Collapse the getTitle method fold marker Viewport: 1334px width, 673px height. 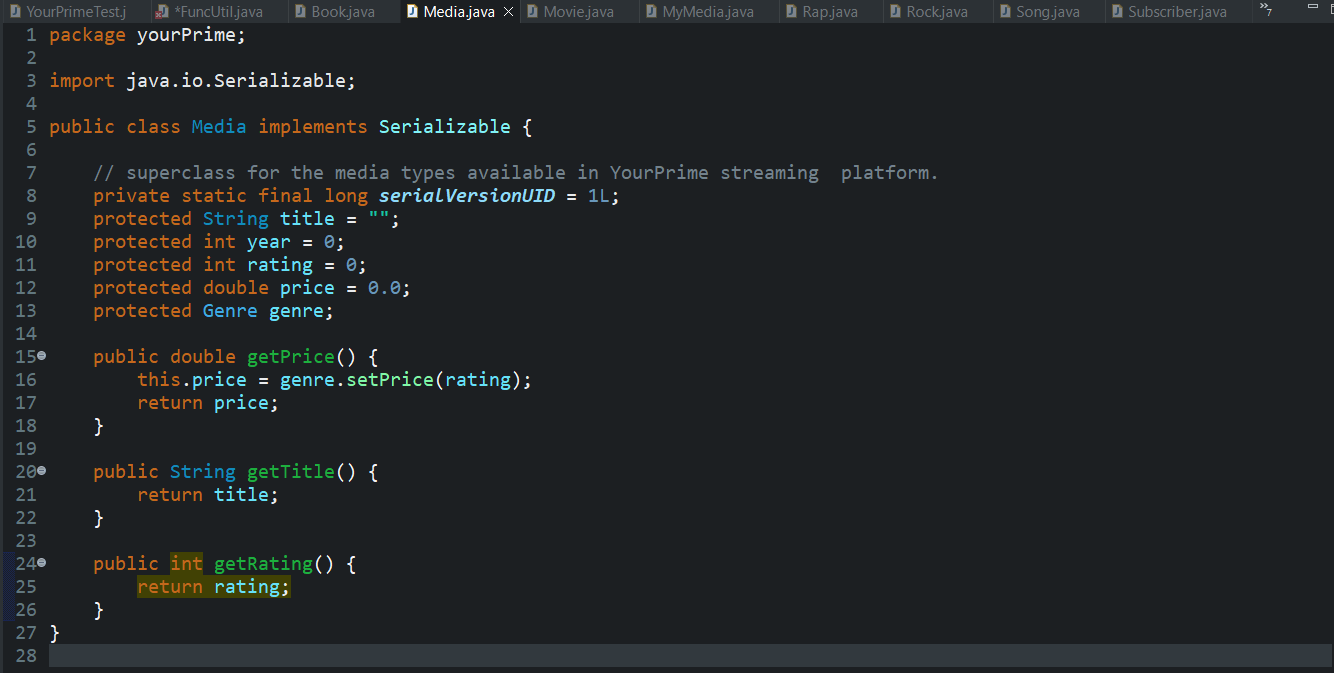43,470
